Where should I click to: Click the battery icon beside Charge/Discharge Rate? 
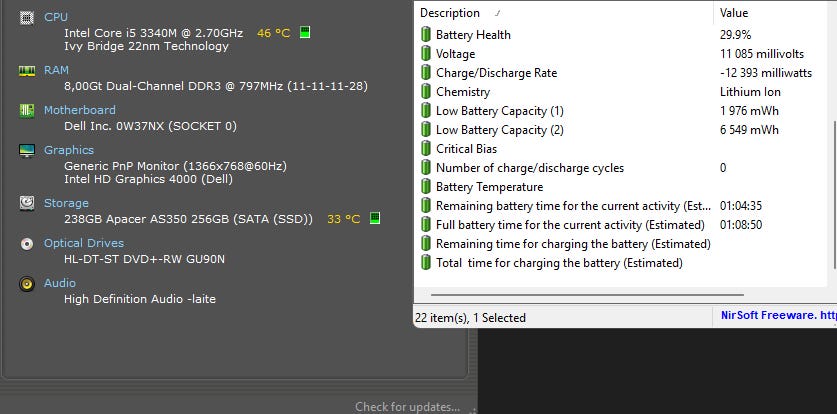(x=425, y=73)
